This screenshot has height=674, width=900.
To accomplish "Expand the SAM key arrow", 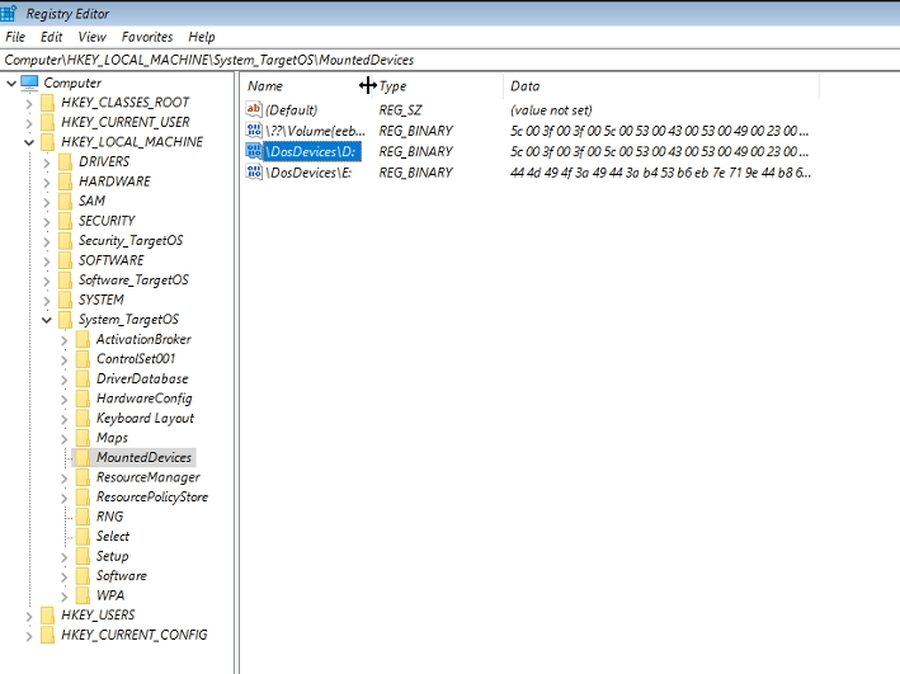I will click(x=47, y=202).
